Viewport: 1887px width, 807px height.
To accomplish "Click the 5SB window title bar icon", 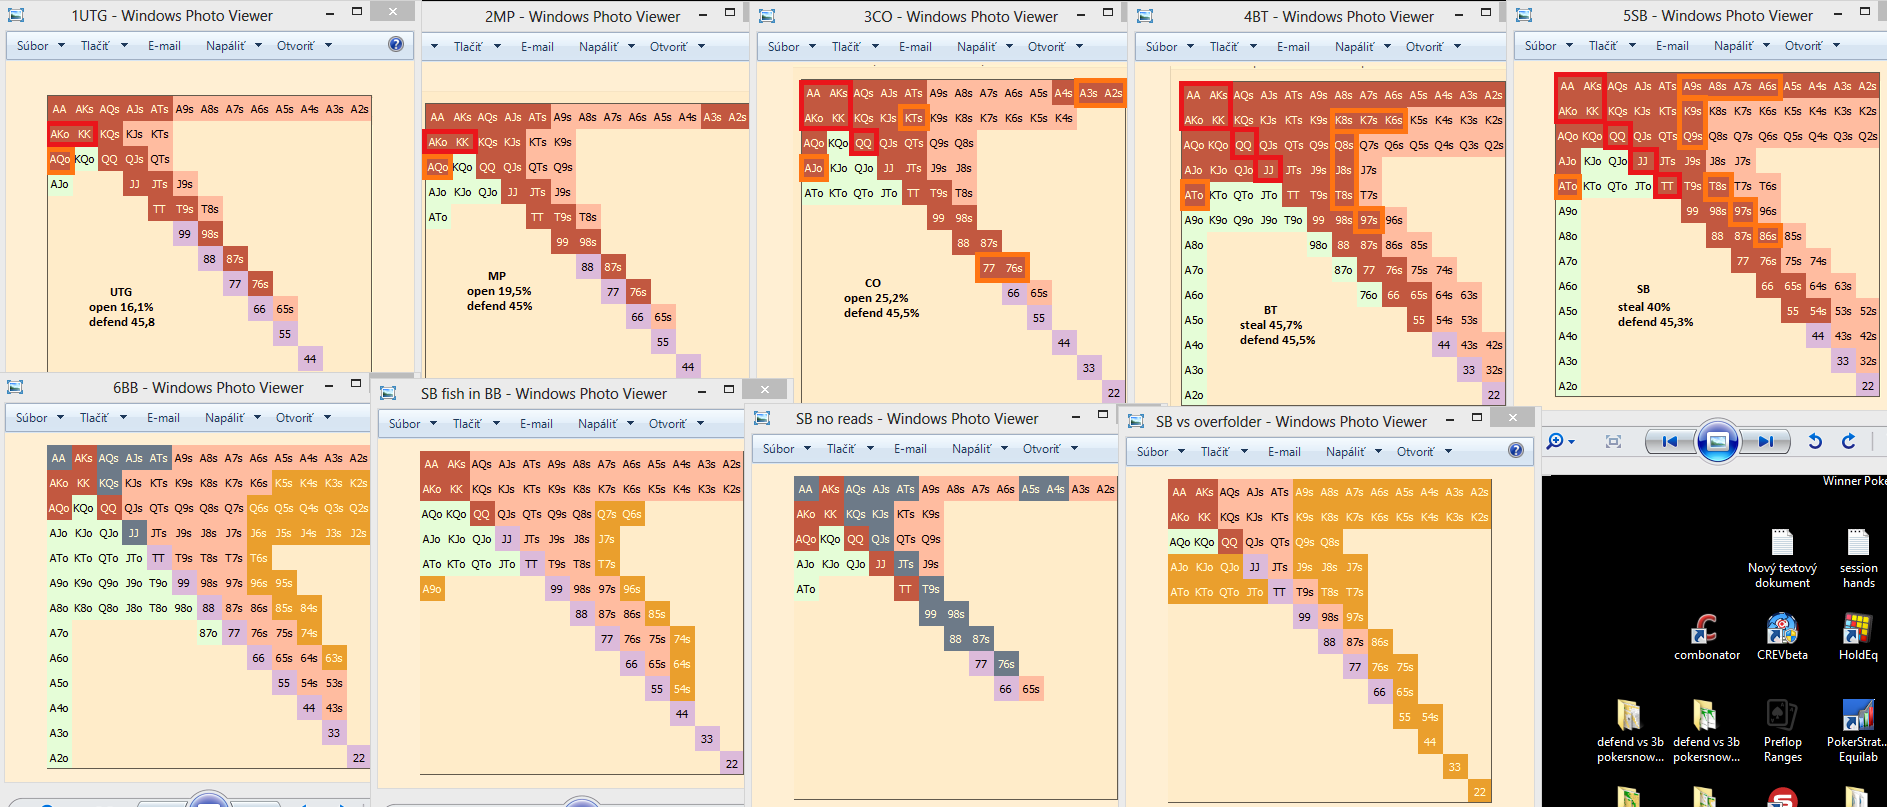I will [1524, 15].
